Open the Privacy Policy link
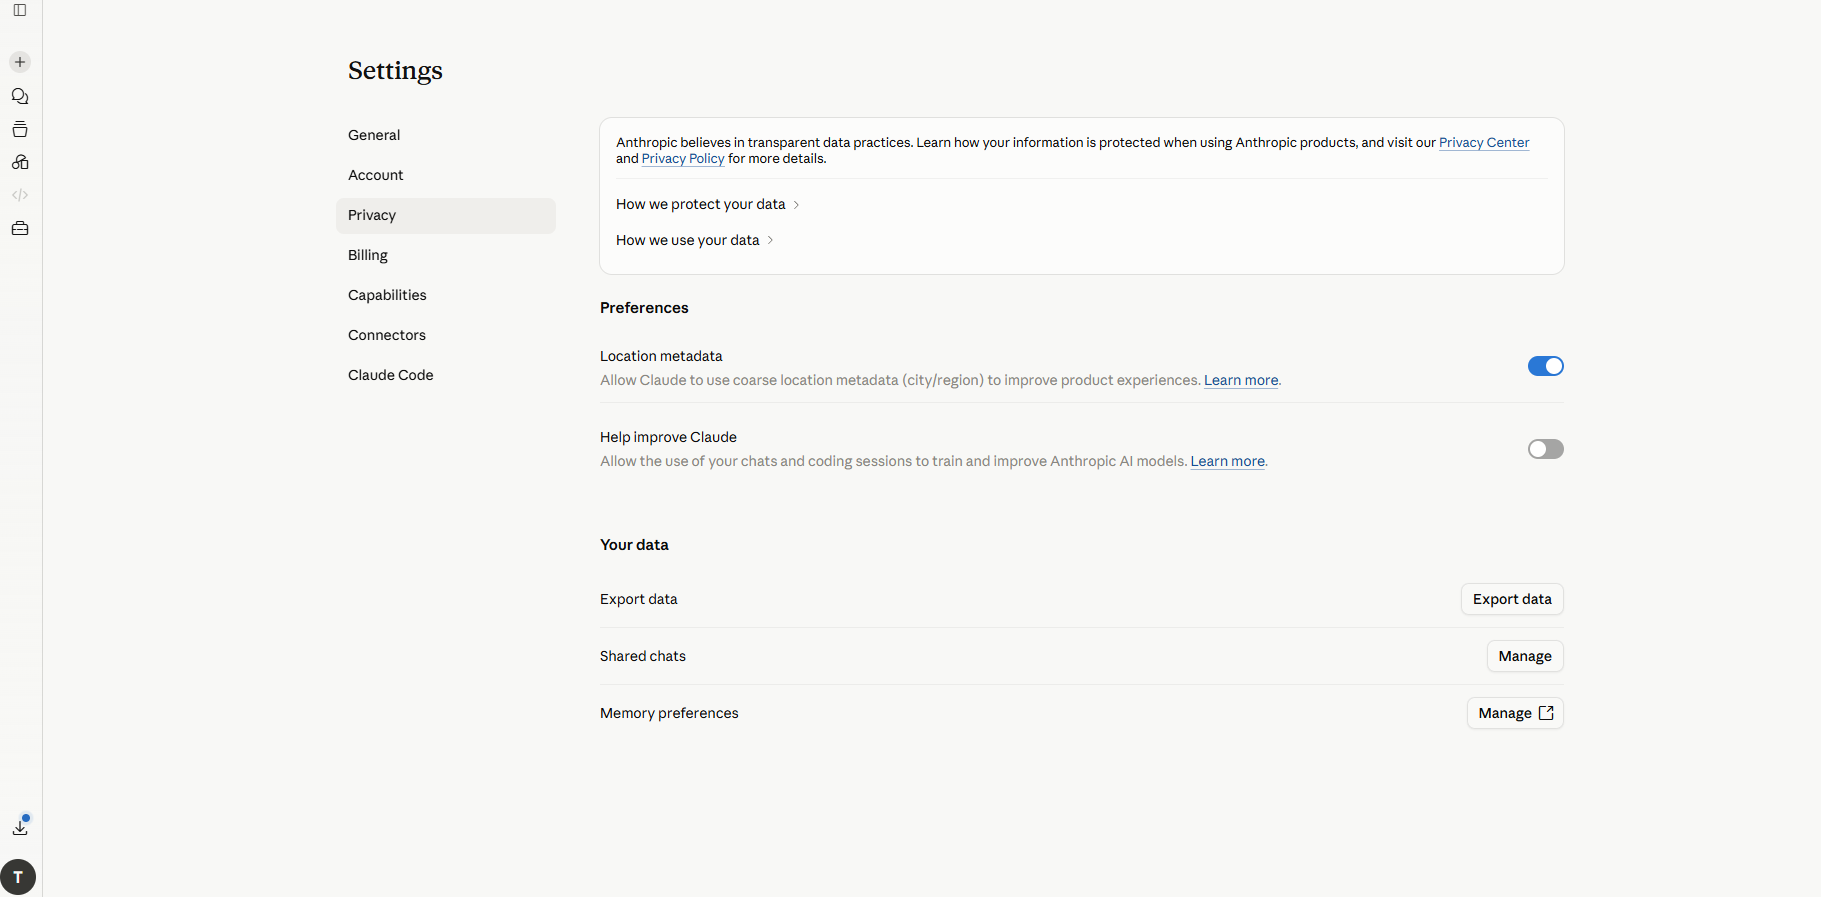 click(x=683, y=159)
